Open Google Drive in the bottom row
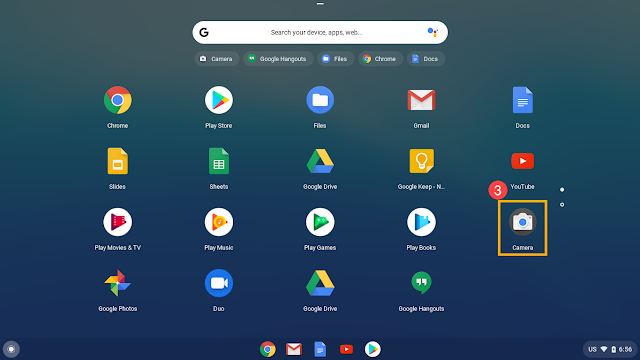The image size is (640, 360). coord(320,283)
